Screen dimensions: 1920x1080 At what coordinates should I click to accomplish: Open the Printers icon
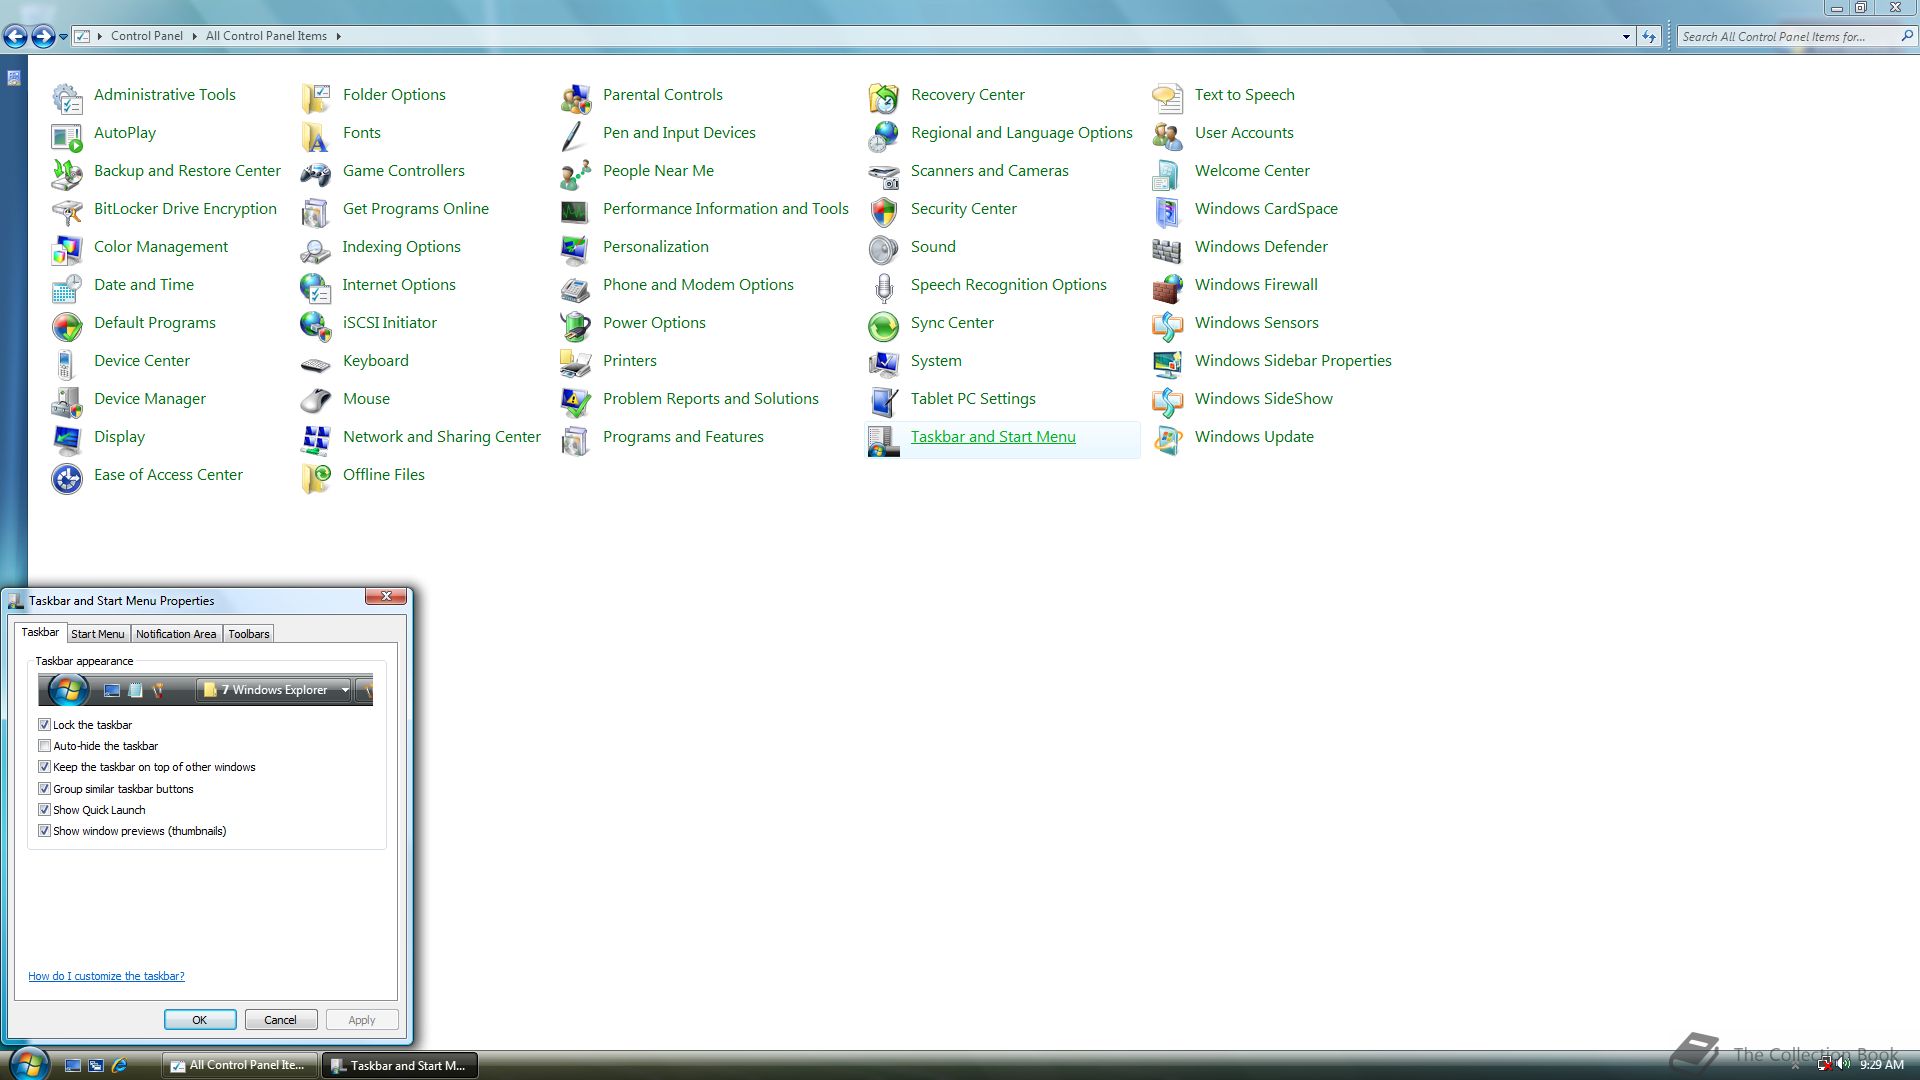coord(576,363)
